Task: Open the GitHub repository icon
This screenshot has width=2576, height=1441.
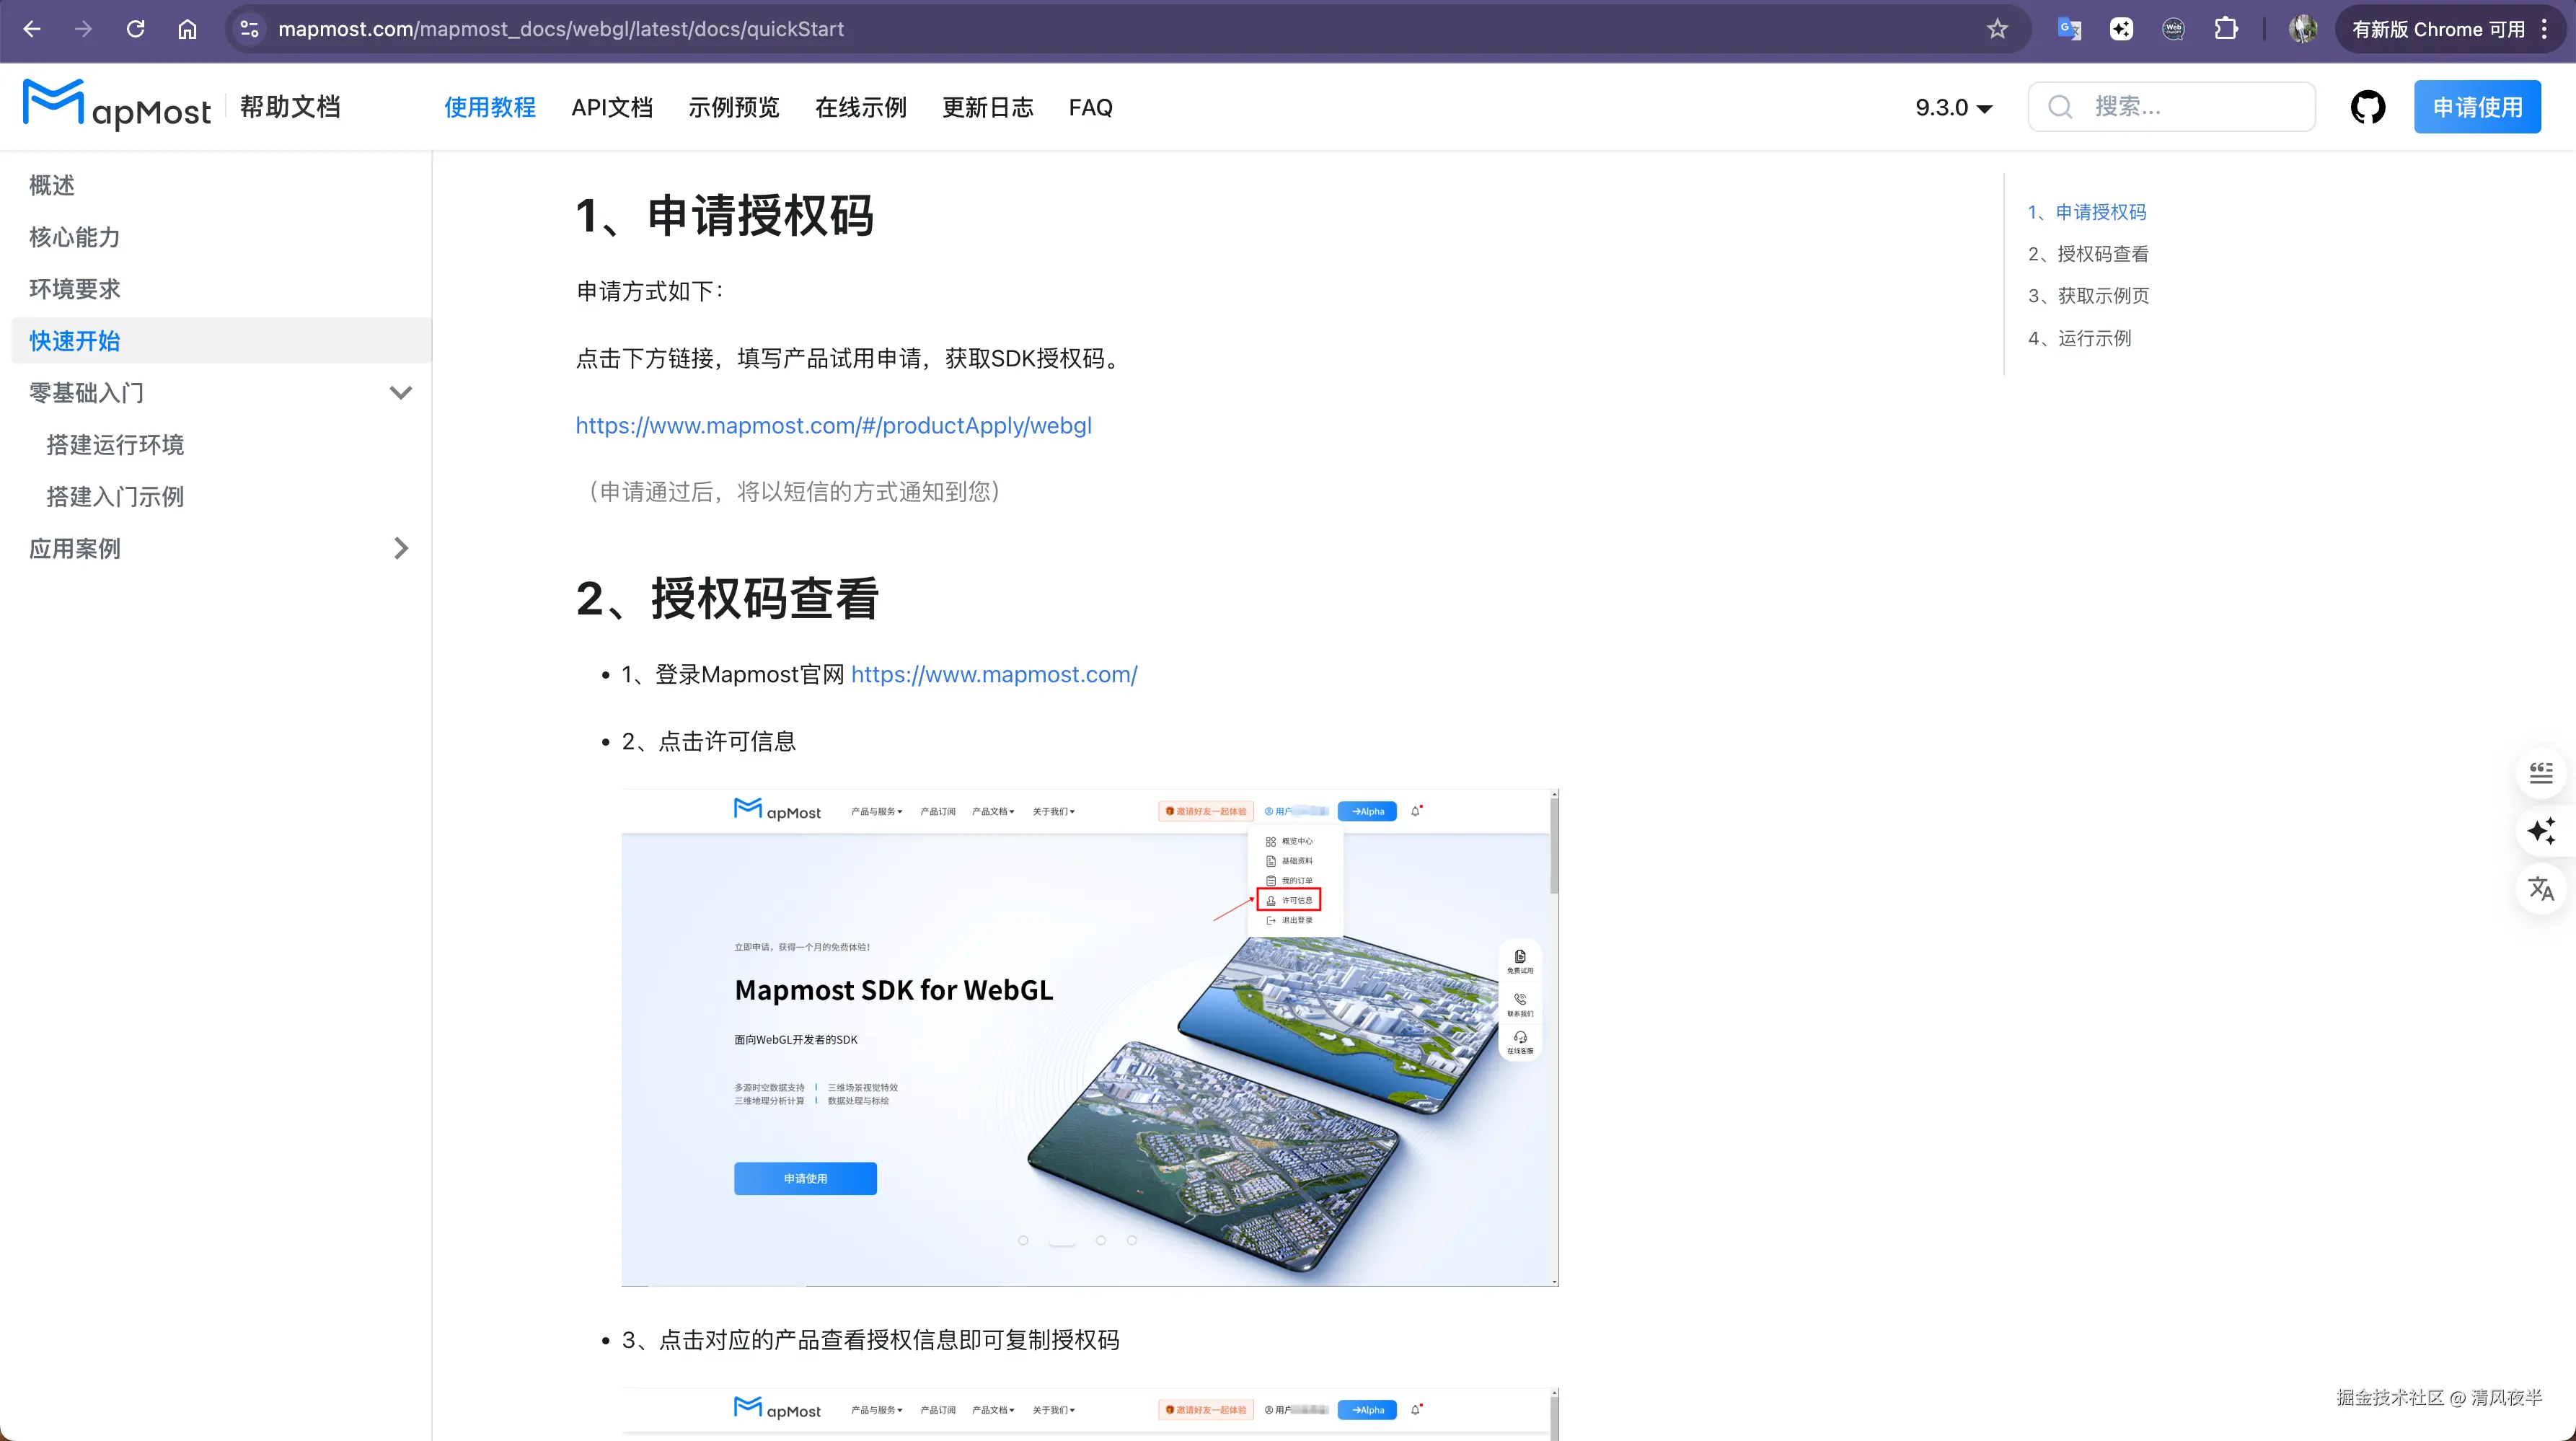Action: point(2367,107)
